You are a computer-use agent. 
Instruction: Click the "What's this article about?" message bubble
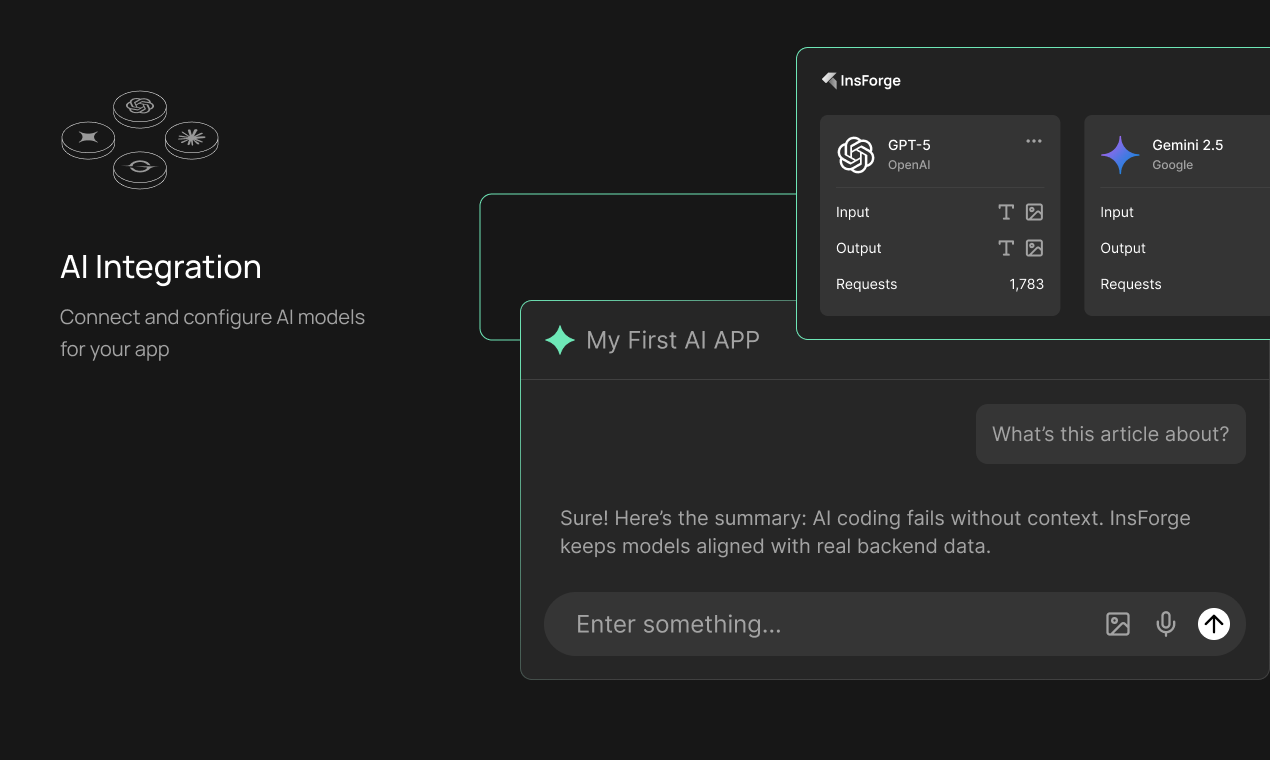coord(1111,434)
